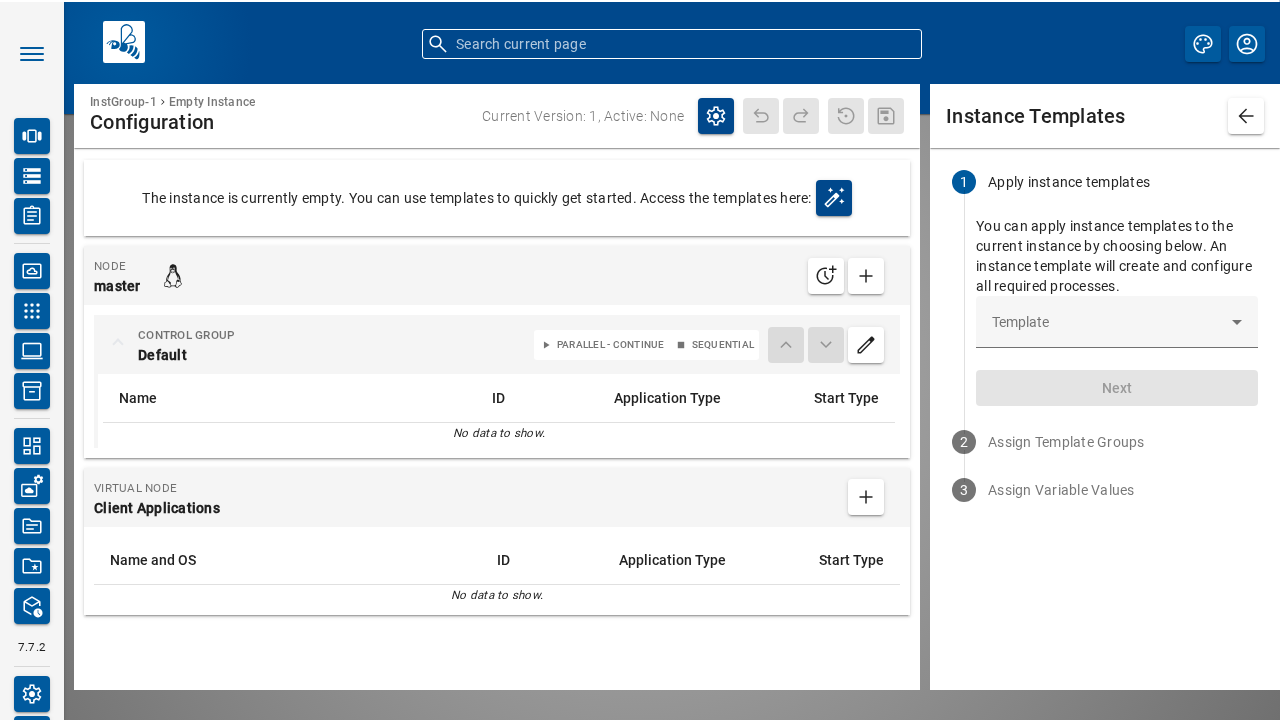Click the InstGroup-1 breadcrumb link
1280x720 pixels.
click(123, 102)
